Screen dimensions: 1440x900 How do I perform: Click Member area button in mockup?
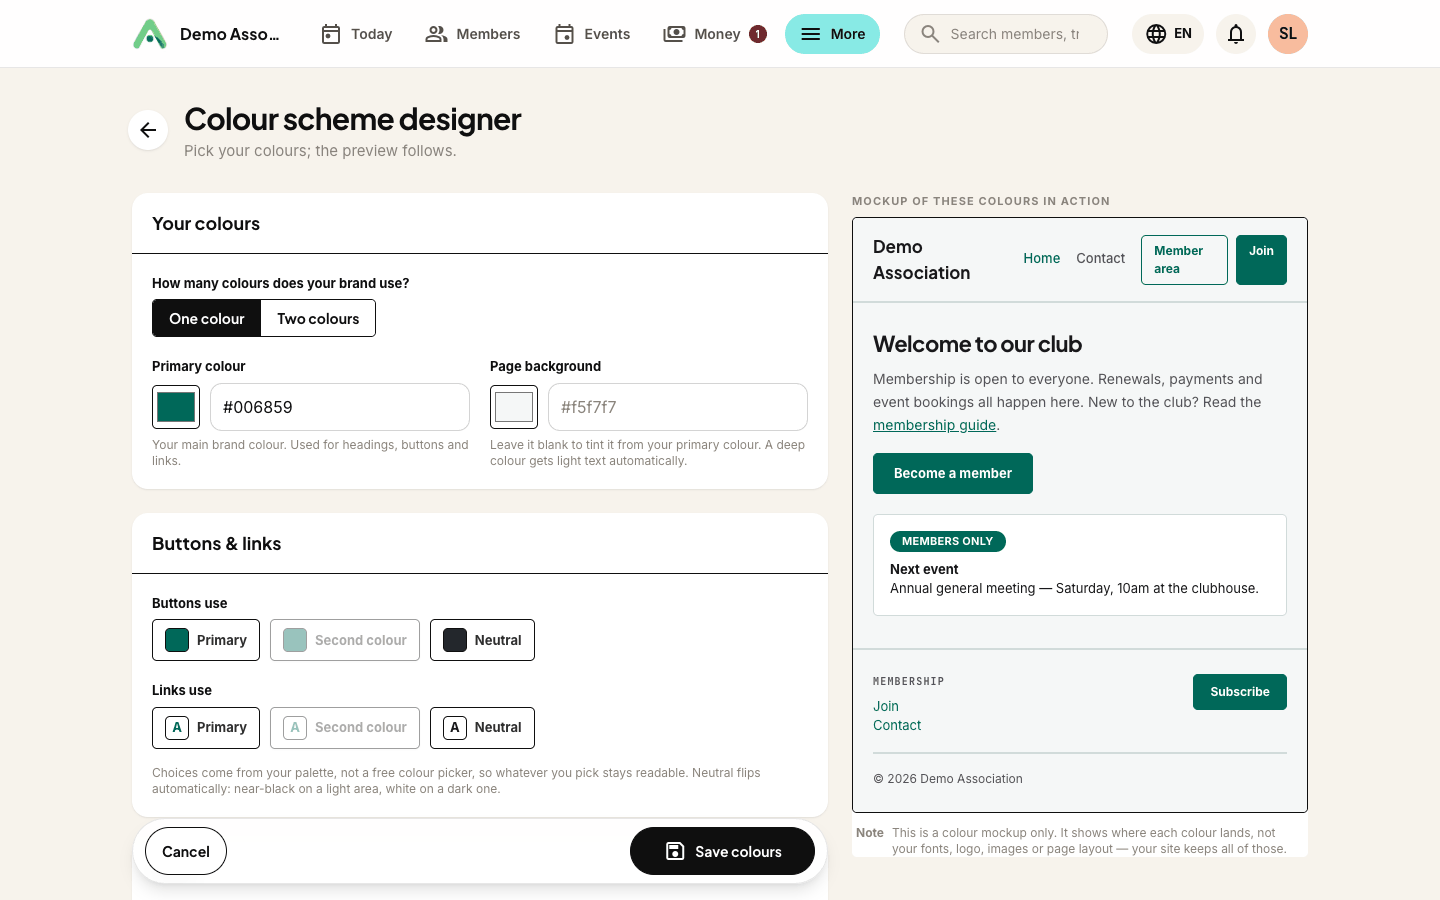coord(1184,260)
